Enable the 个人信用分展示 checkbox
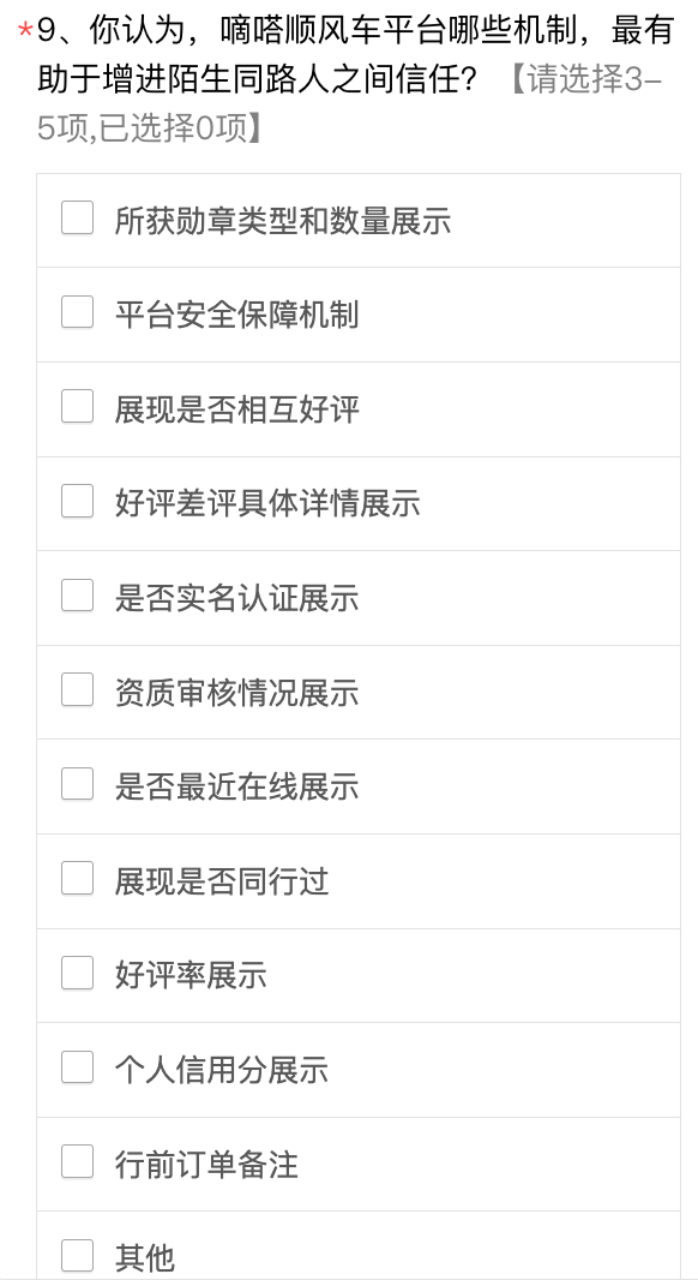Viewport: 698px width, 1280px height. [77, 1068]
